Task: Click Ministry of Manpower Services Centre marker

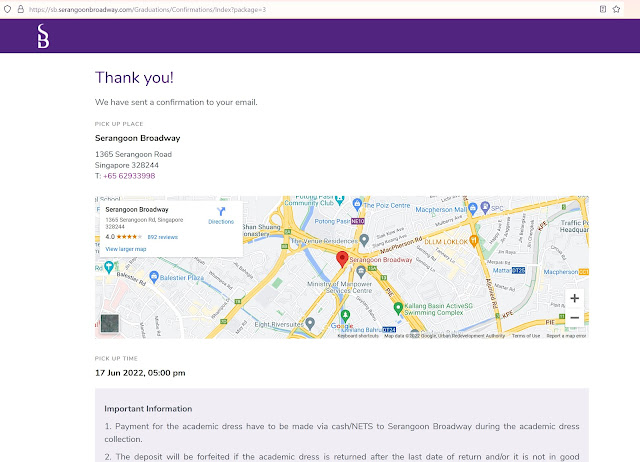Action: 361,272
